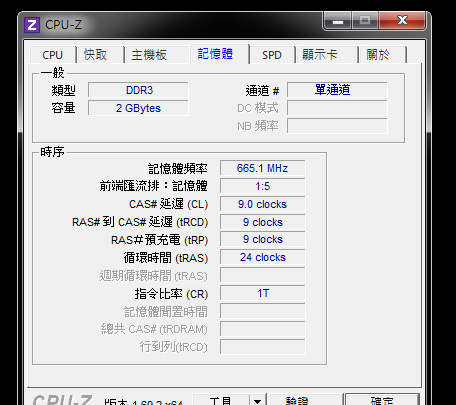Click the CPU-Z title bar text
Screen dimensions: 456x405
click(x=63, y=25)
